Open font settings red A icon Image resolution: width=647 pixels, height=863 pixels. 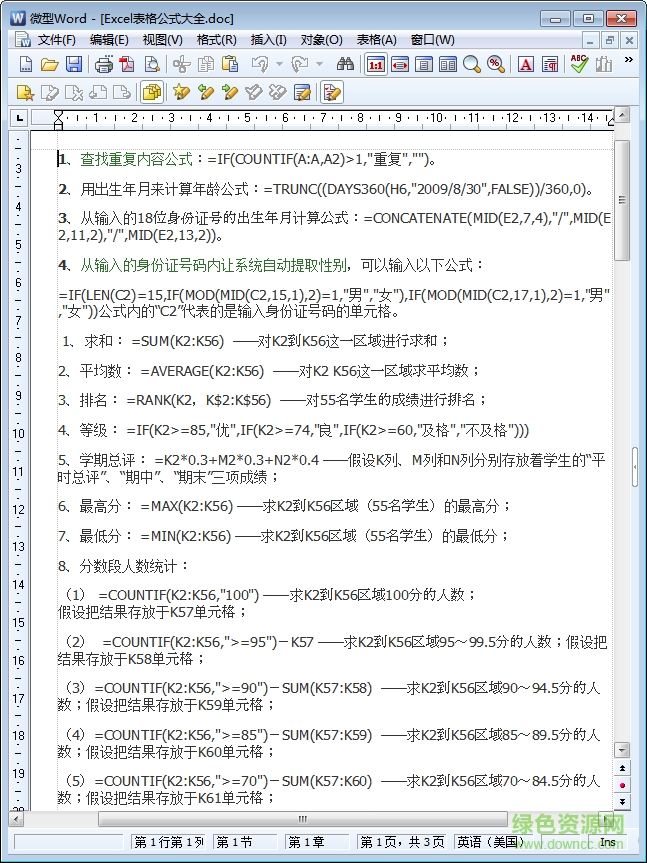tap(525, 64)
